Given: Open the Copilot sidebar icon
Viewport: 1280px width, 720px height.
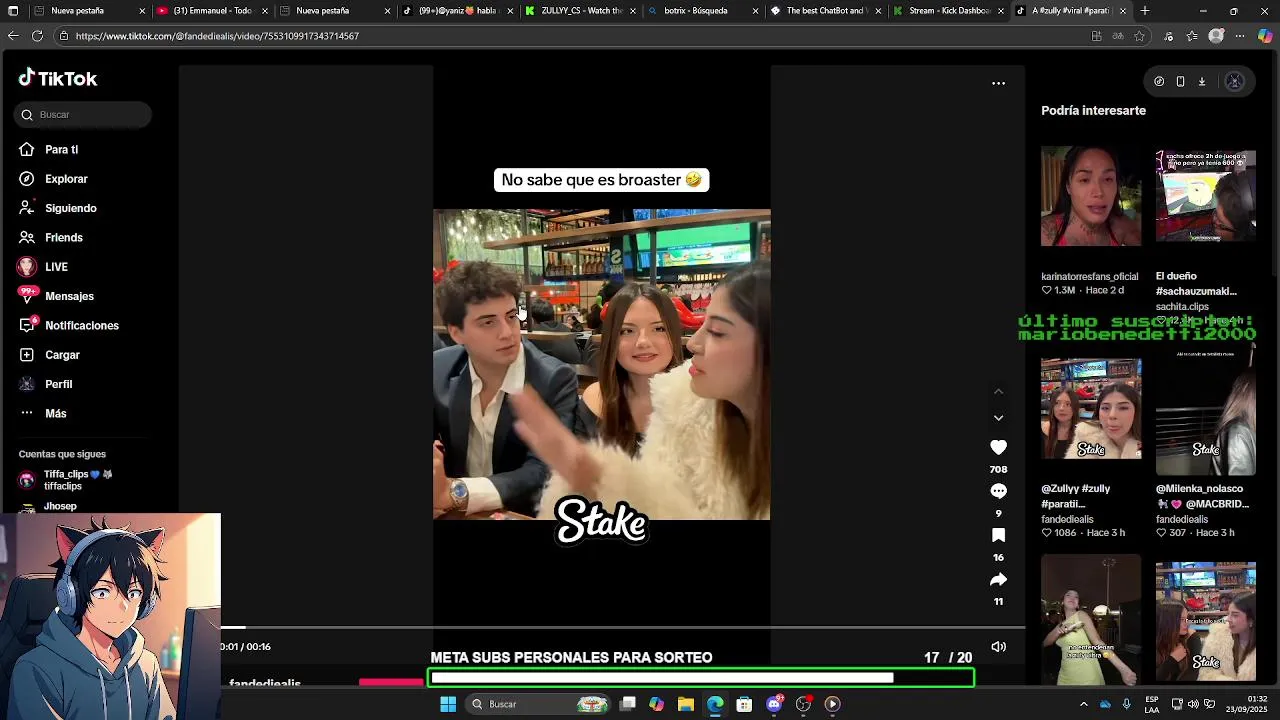Looking at the screenshot, I should [x=1265, y=36].
